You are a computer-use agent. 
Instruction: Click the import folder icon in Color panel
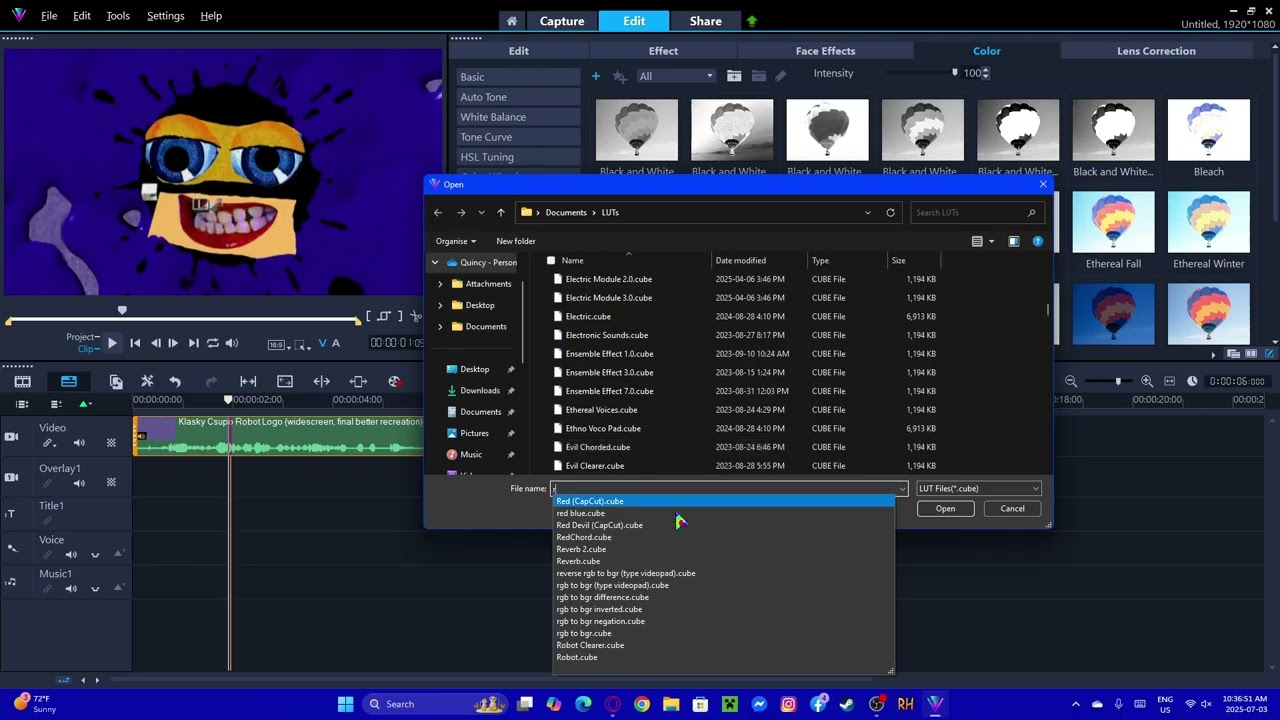coord(734,76)
